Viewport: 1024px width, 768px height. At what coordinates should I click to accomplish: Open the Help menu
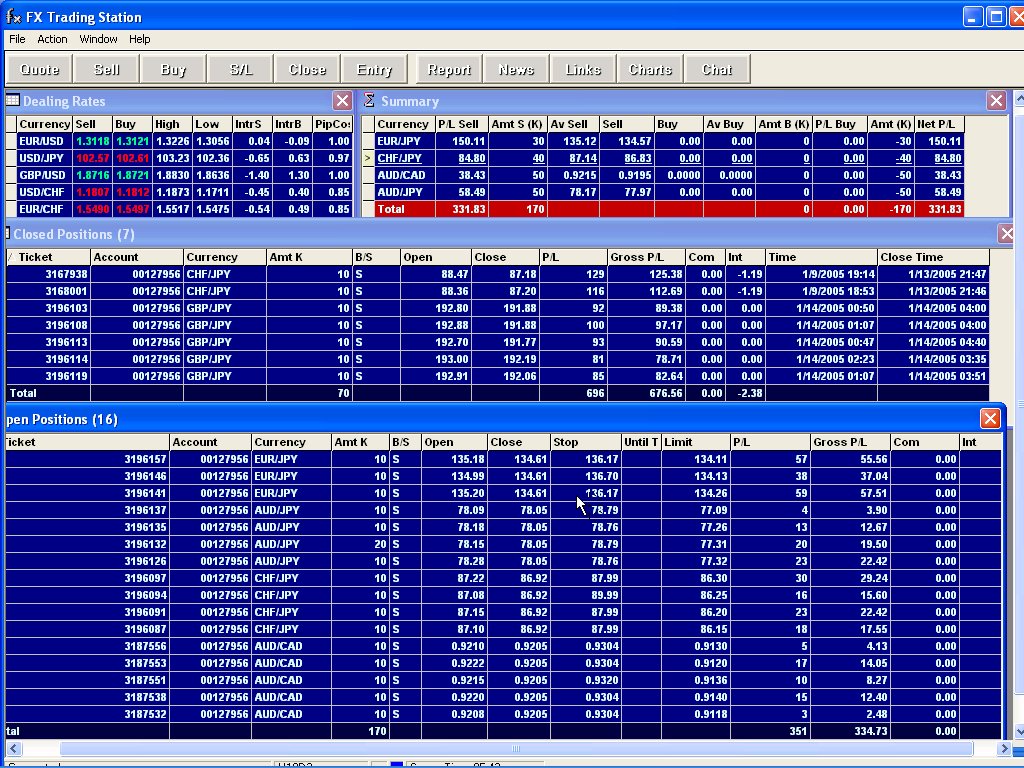click(140, 39)
